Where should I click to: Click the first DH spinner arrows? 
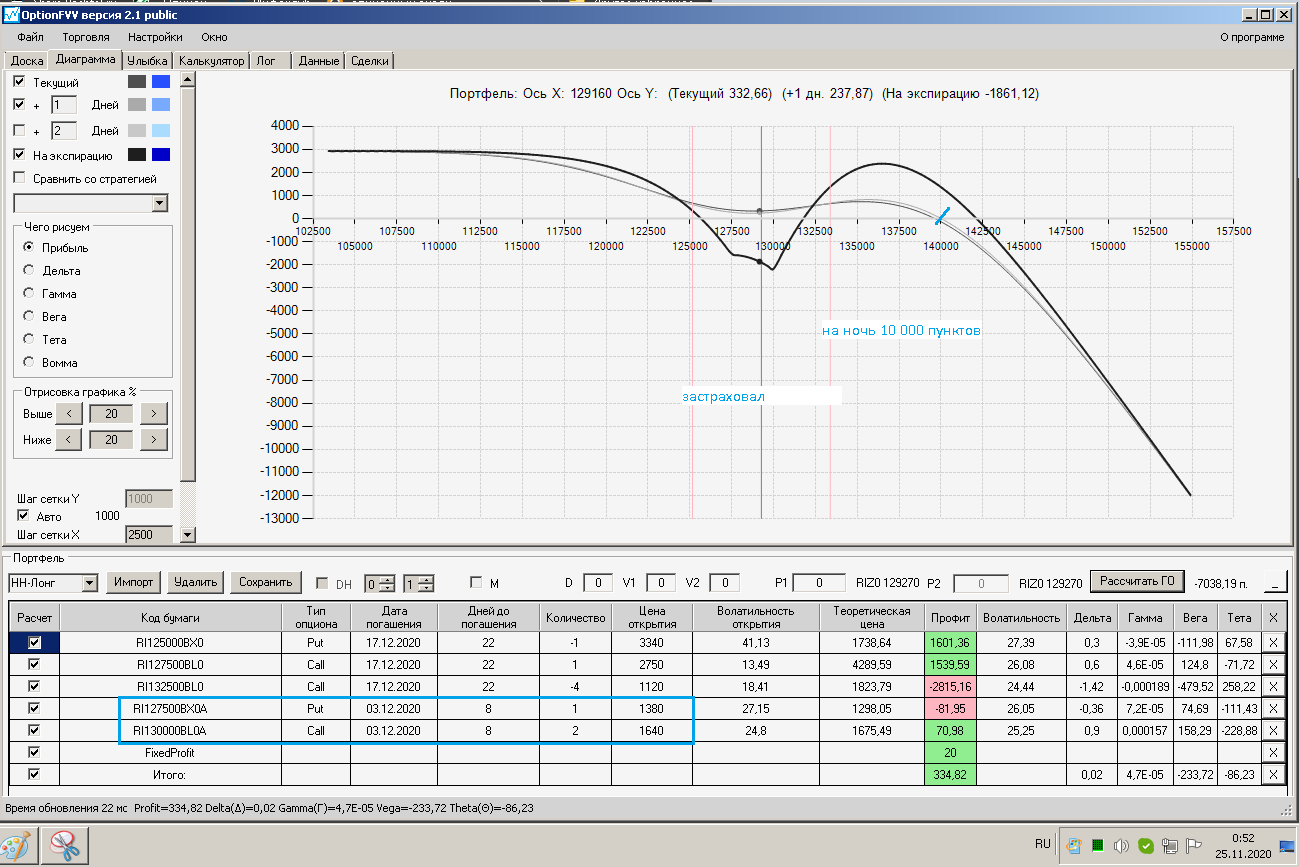[x=388, y=583]
